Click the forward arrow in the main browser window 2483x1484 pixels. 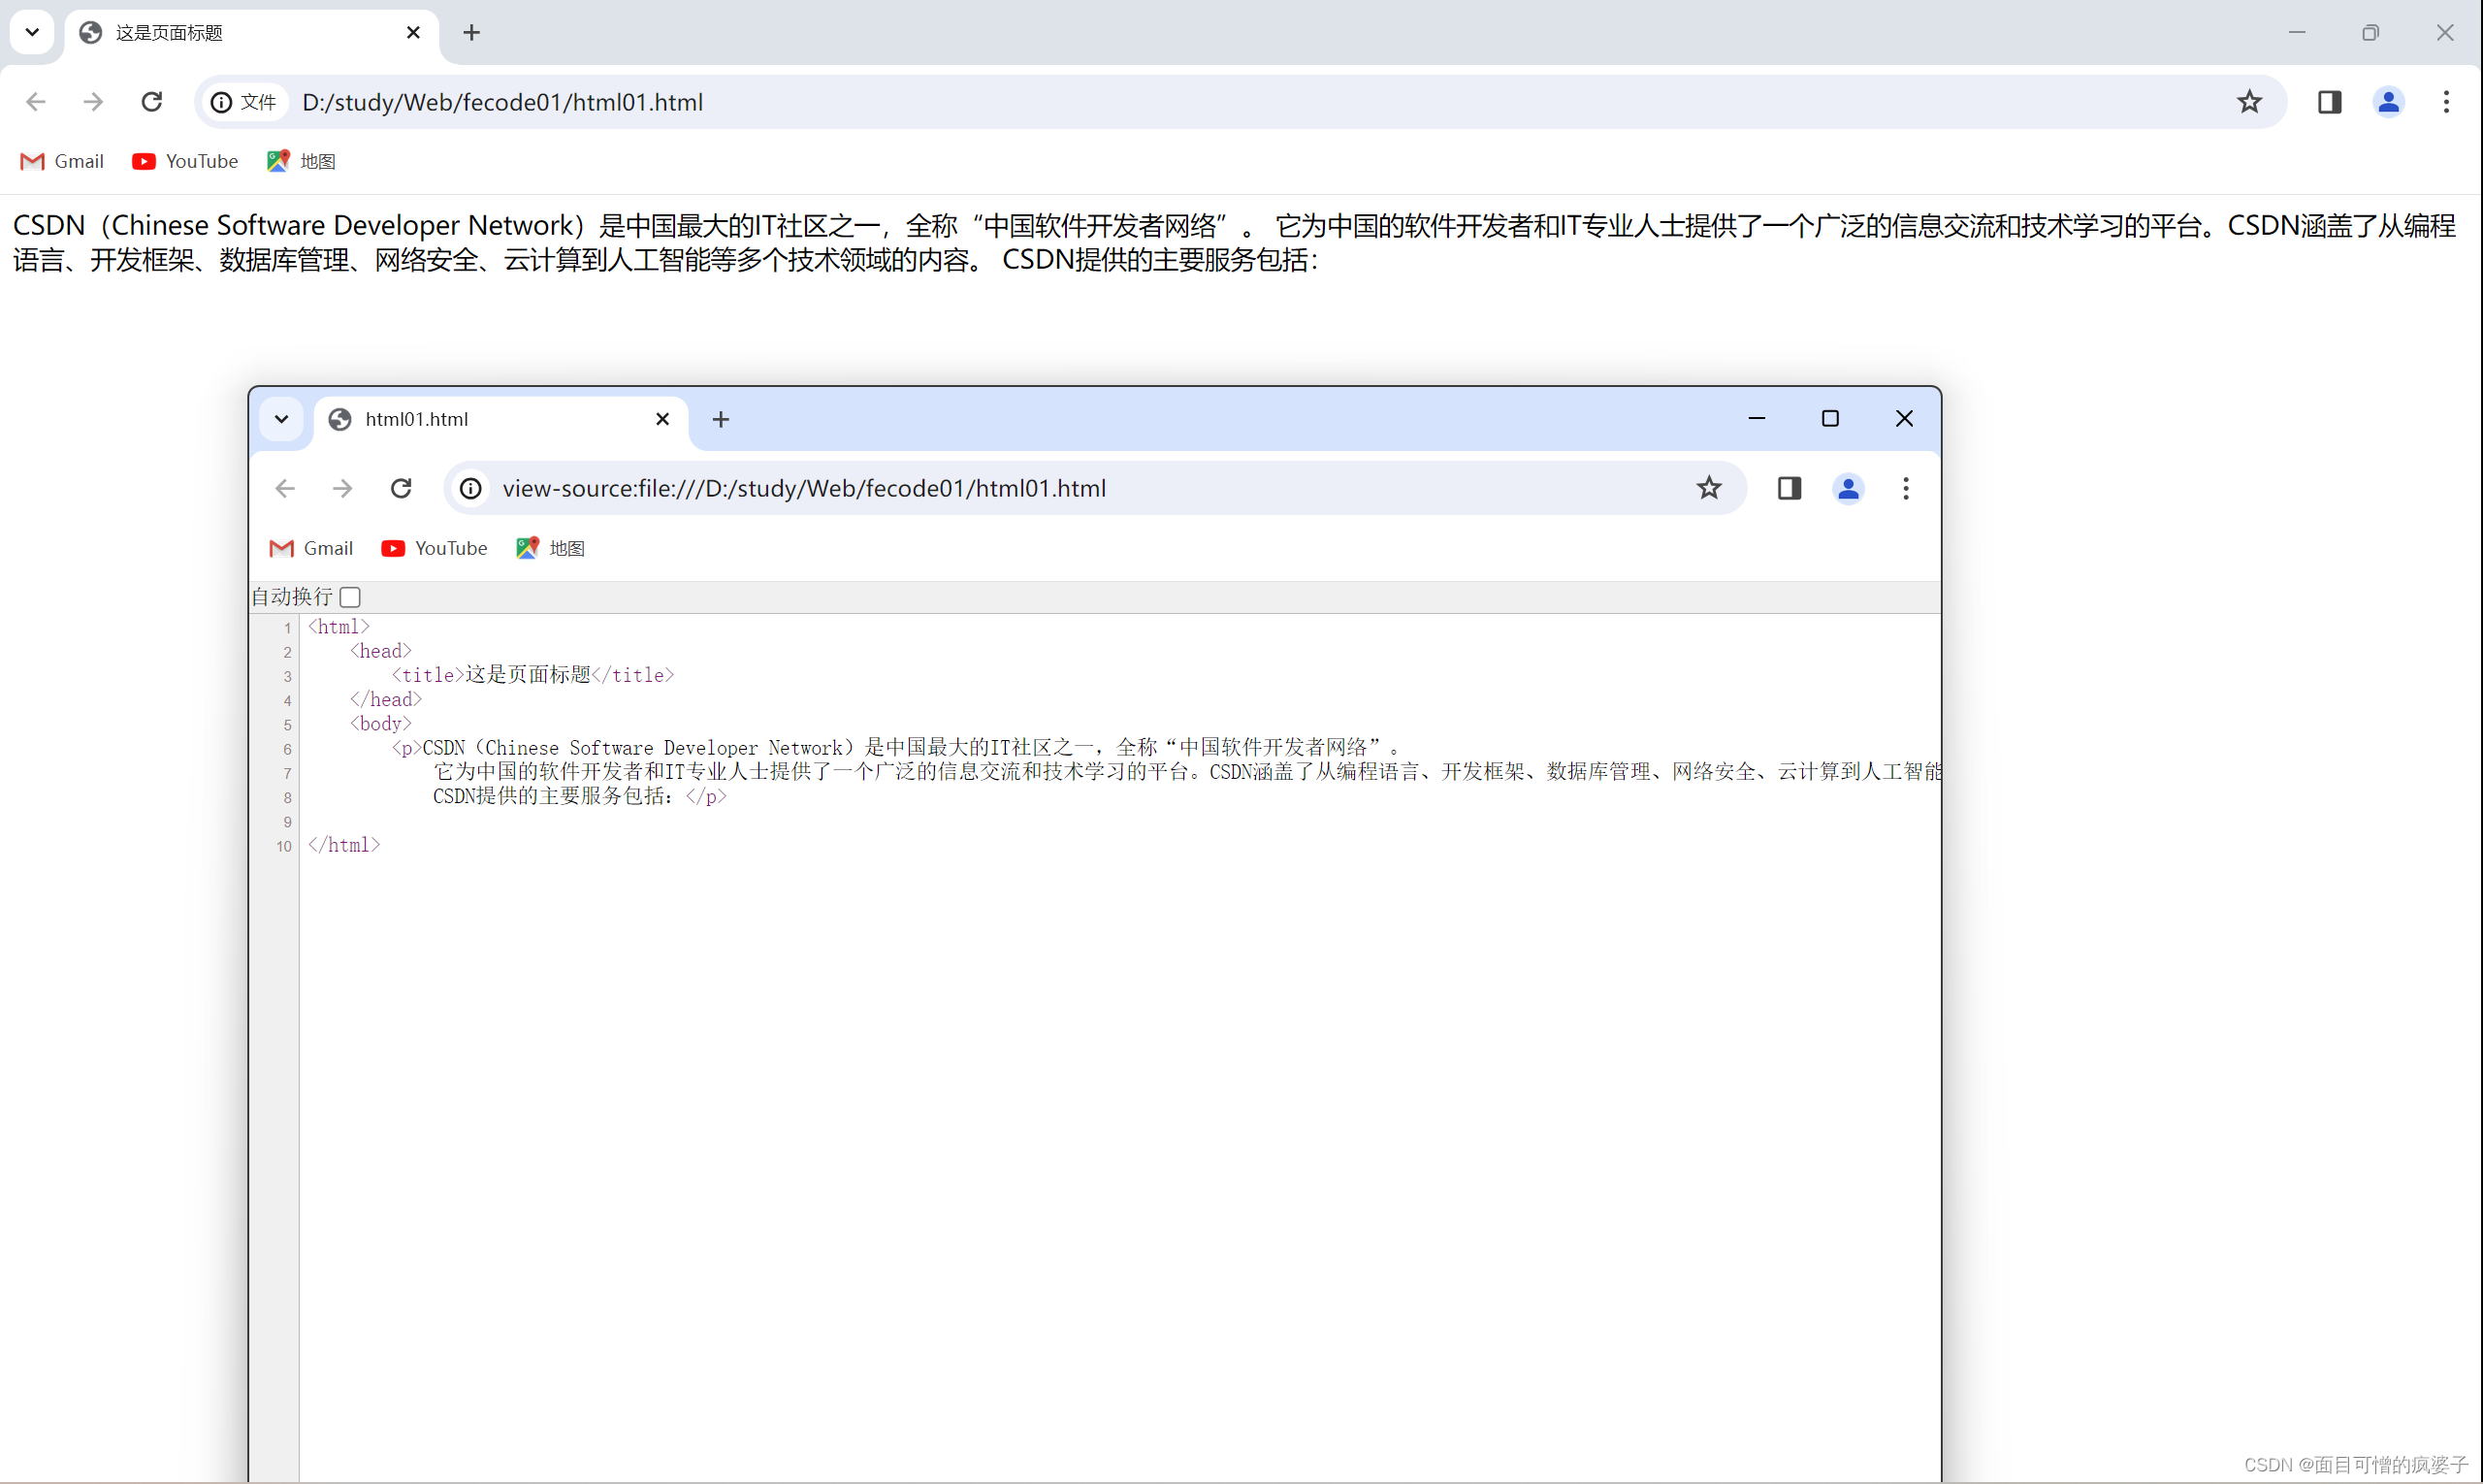click(x=93, y=102)
